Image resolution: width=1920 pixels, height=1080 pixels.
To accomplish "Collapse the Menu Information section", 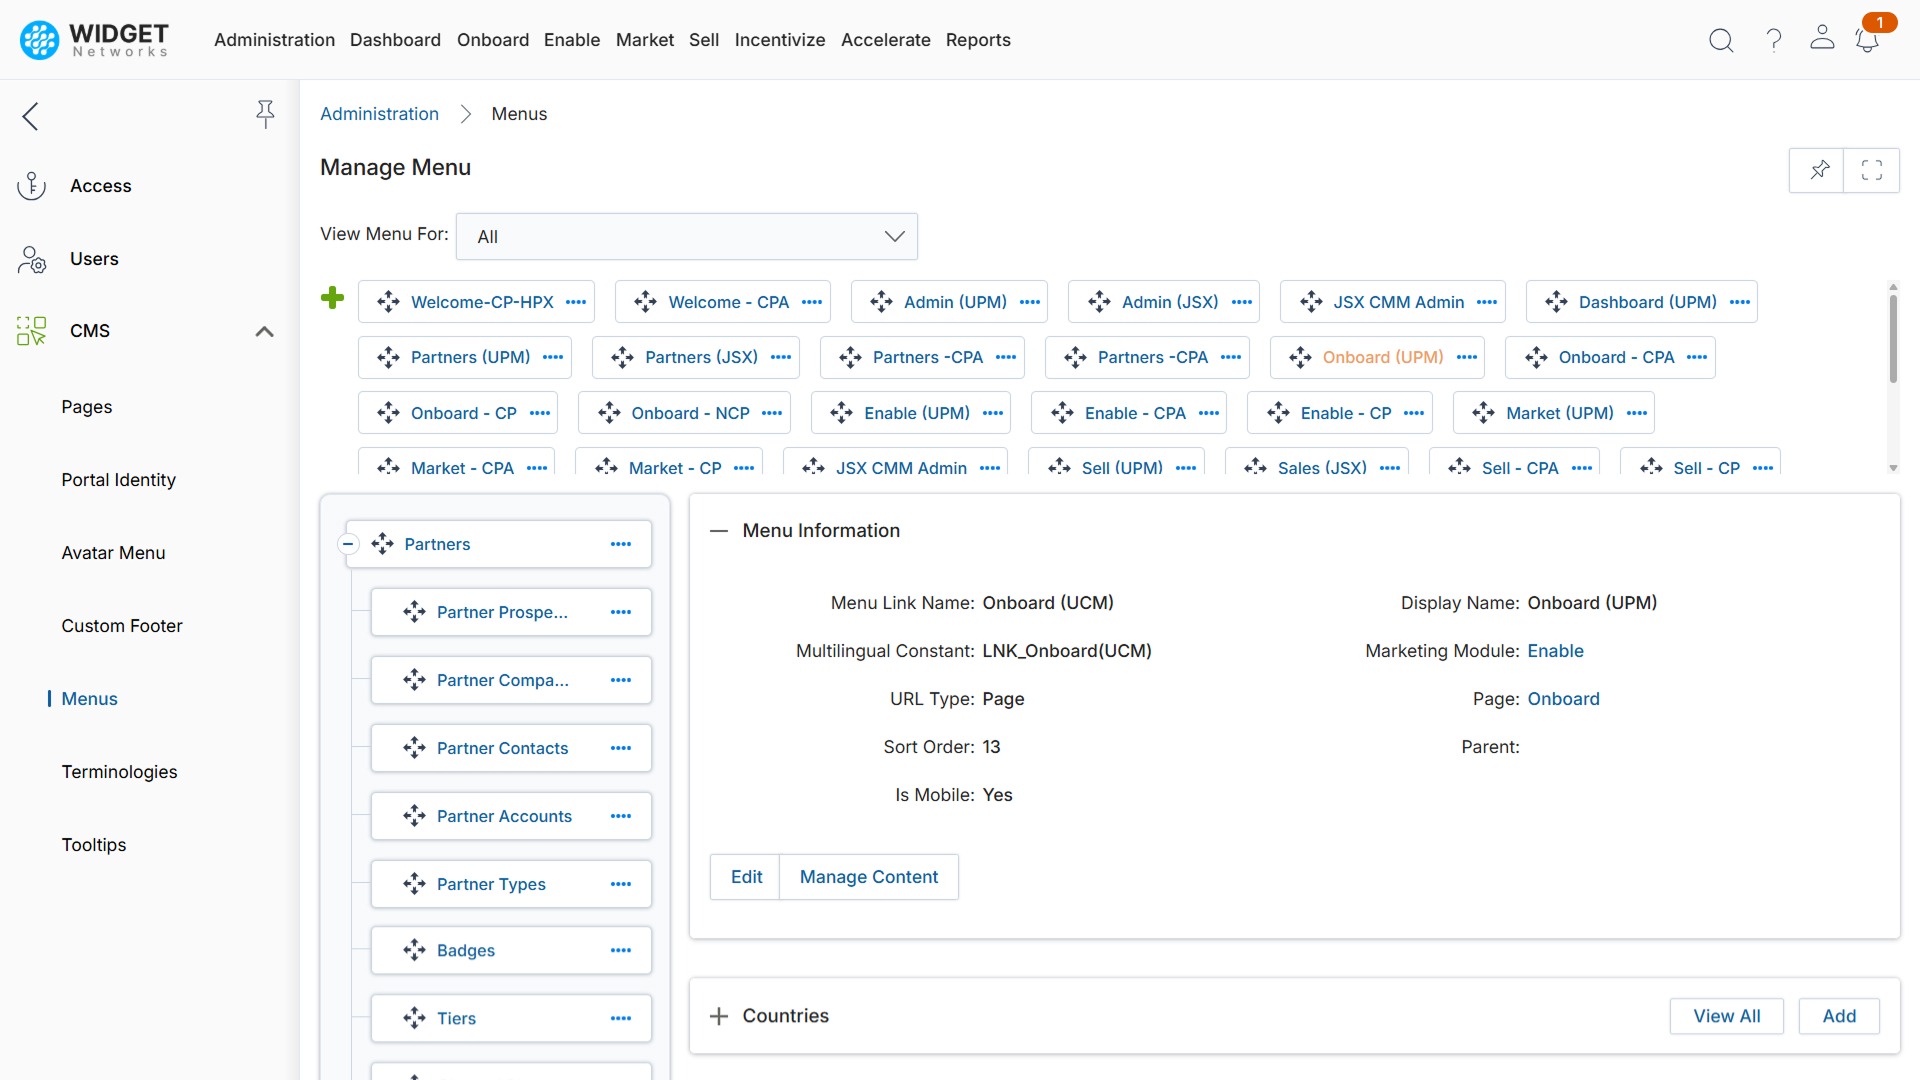I will coord(718,531).
